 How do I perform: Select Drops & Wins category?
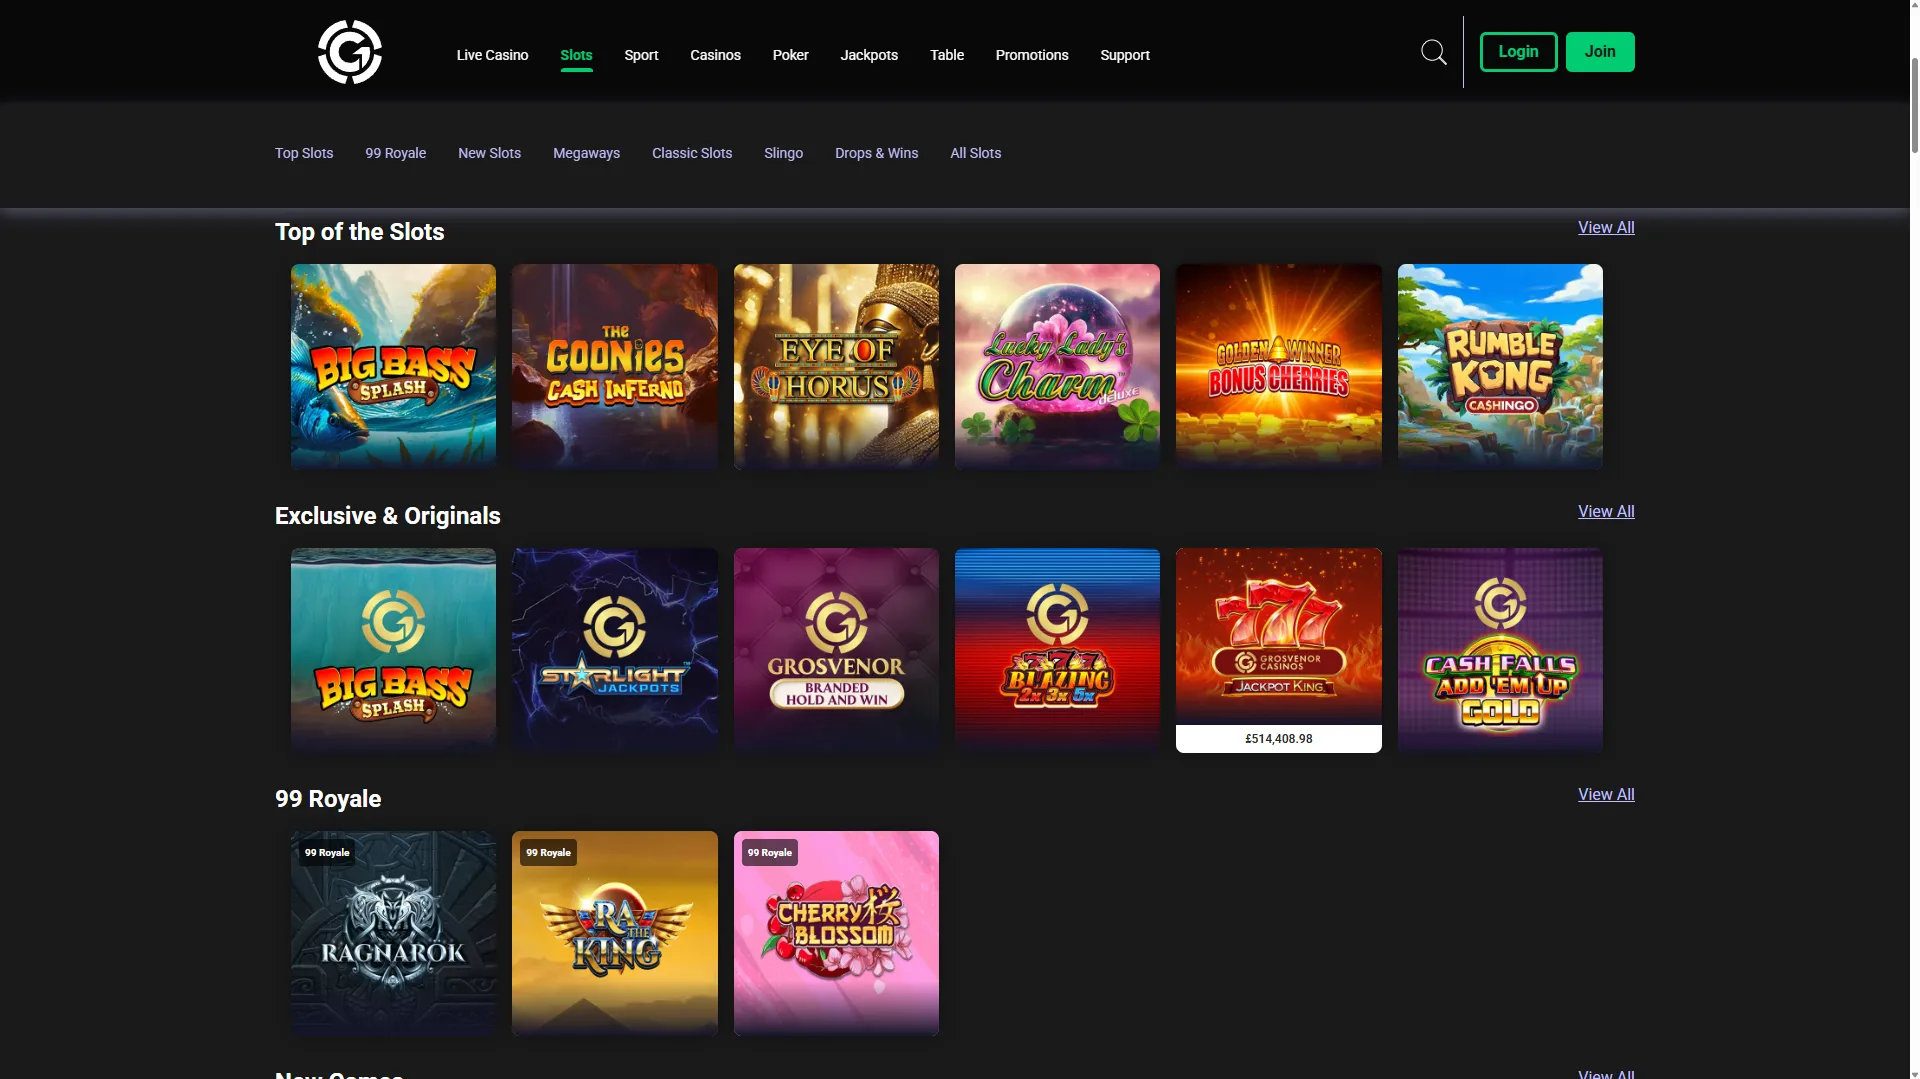click(876, 153)
